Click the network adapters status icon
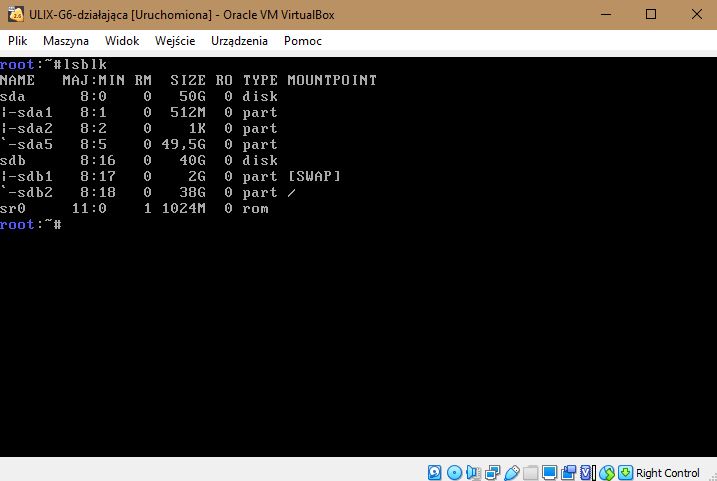This screenshot has width=717, height=481. pyautogui.click(x=492, y=472)
